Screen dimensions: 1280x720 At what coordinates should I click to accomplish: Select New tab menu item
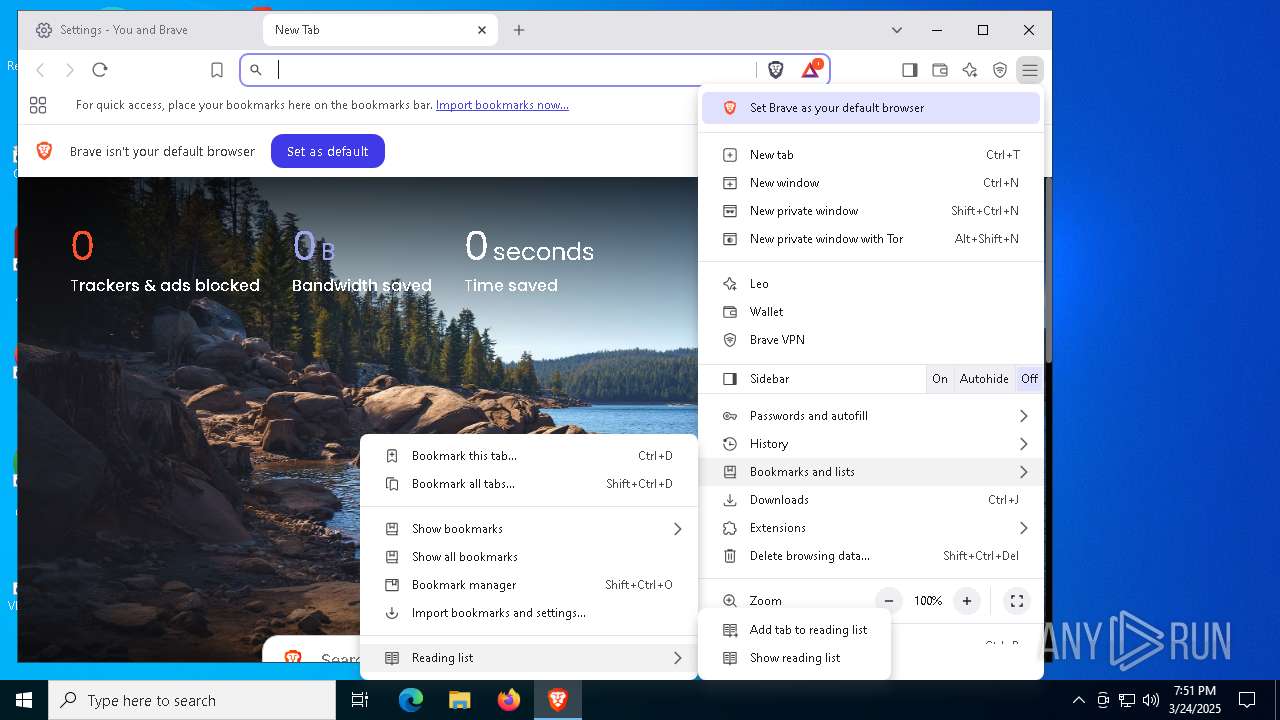click(x=871, y=155)
